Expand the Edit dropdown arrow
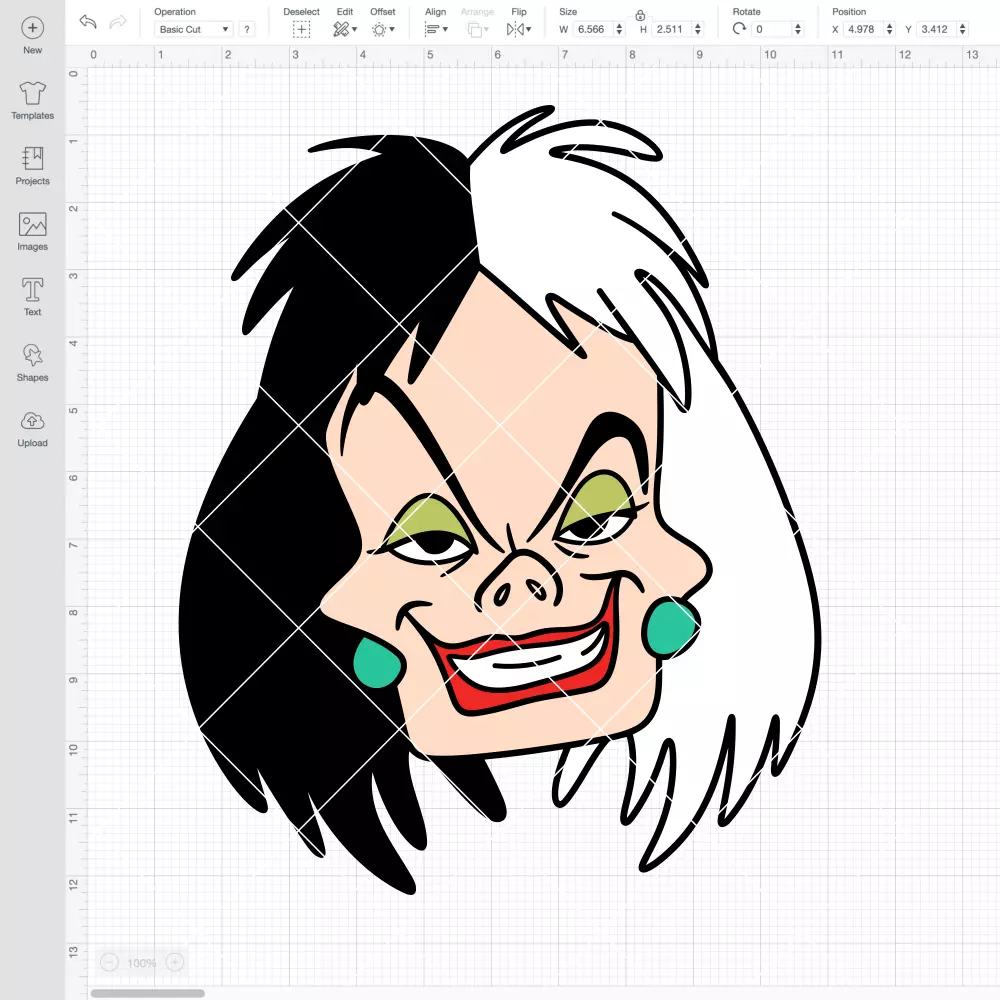This screenshot has width=1000, height=1000. pos(355,29)
